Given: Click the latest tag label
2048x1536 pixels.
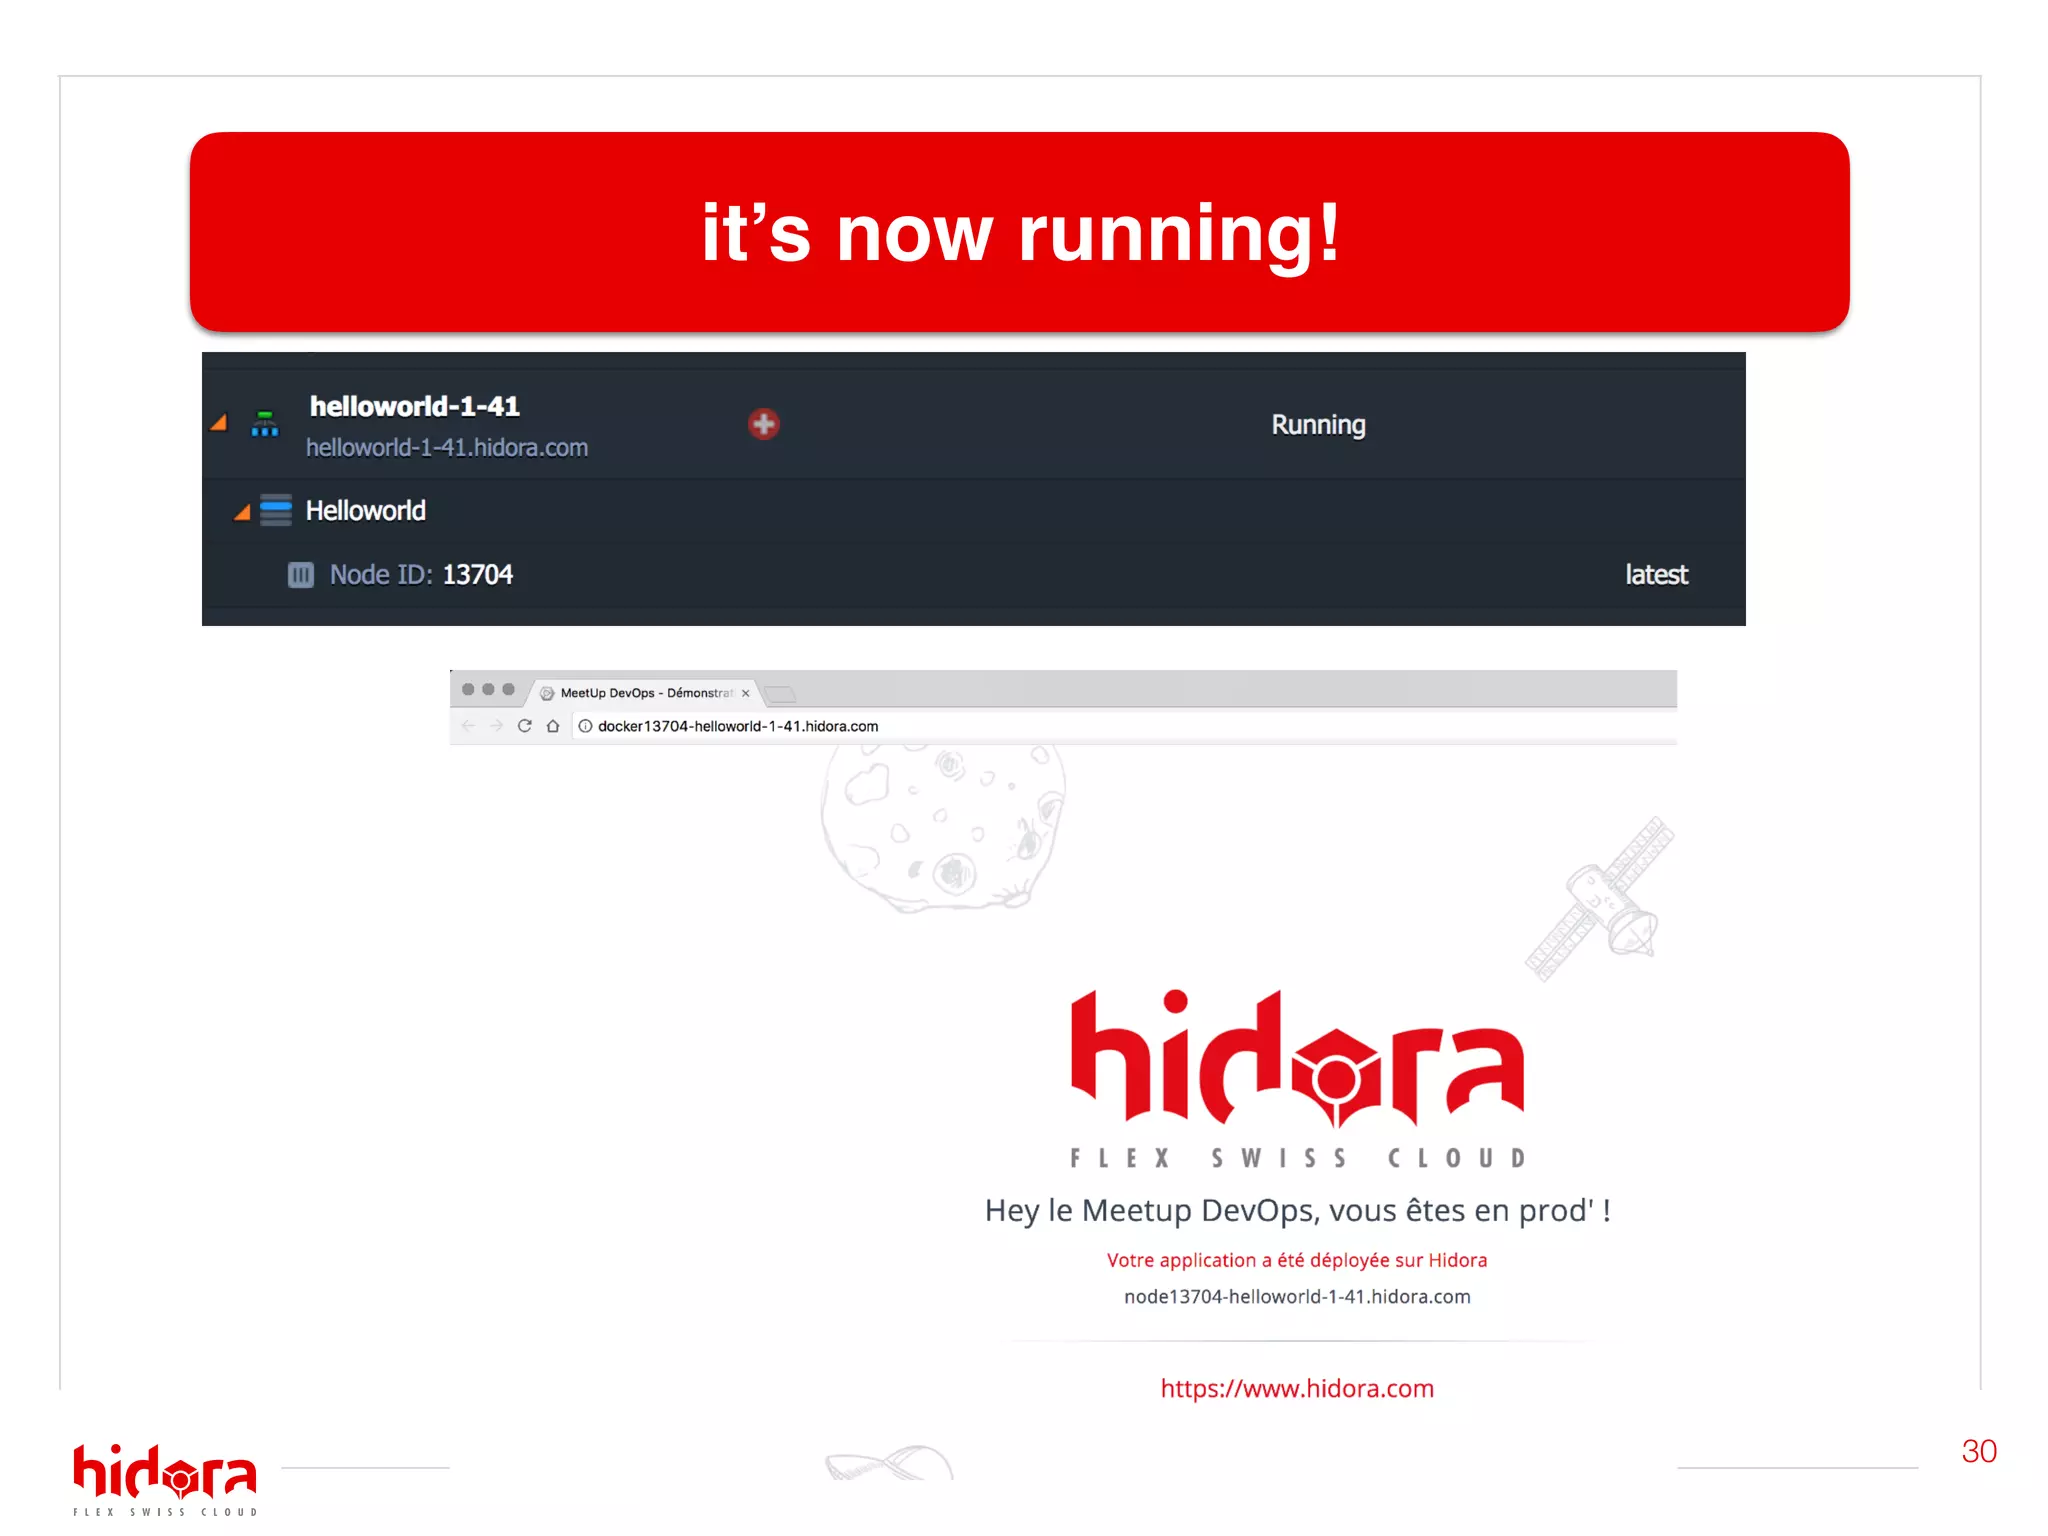Looking at the screenshot, I should [1656, 575].
